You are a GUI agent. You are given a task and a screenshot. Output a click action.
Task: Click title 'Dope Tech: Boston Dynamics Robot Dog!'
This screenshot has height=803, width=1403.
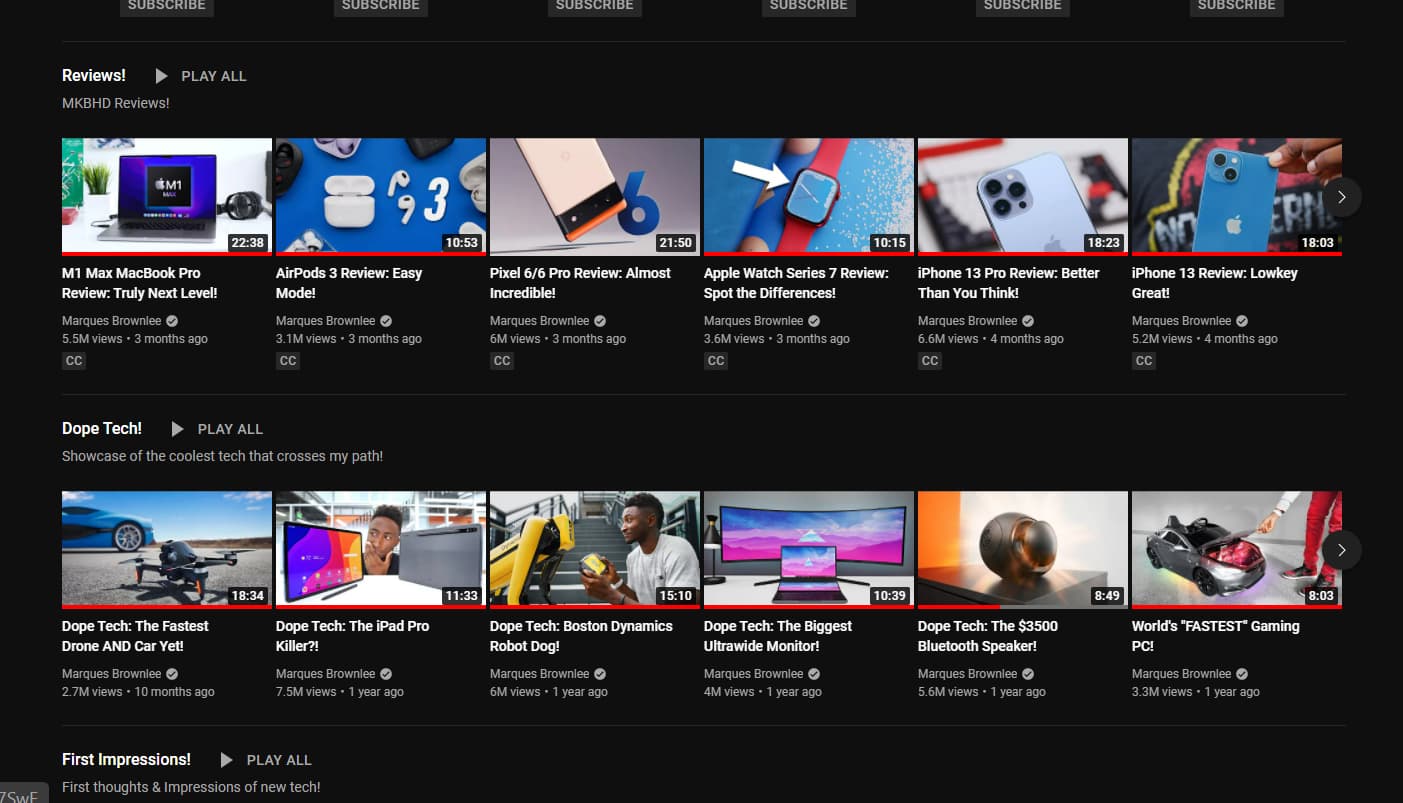[581, 636]
